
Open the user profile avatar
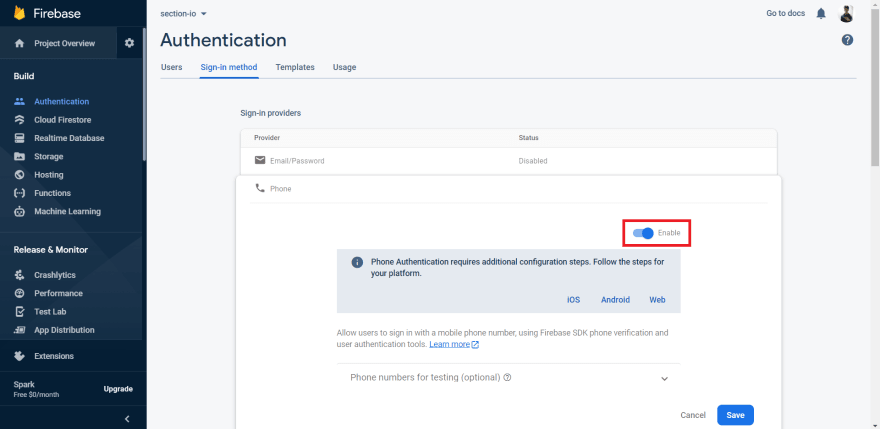coord(846,13)
